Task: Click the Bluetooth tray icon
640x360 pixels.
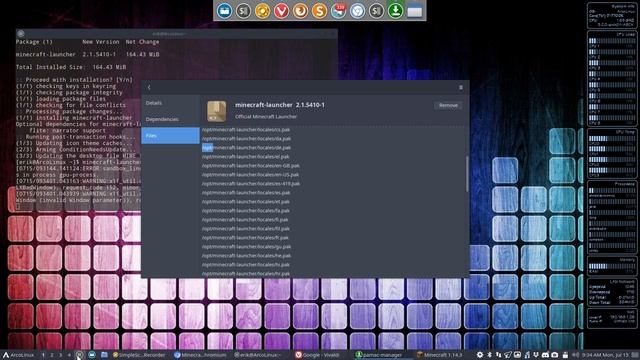Action: click(489, 355)
